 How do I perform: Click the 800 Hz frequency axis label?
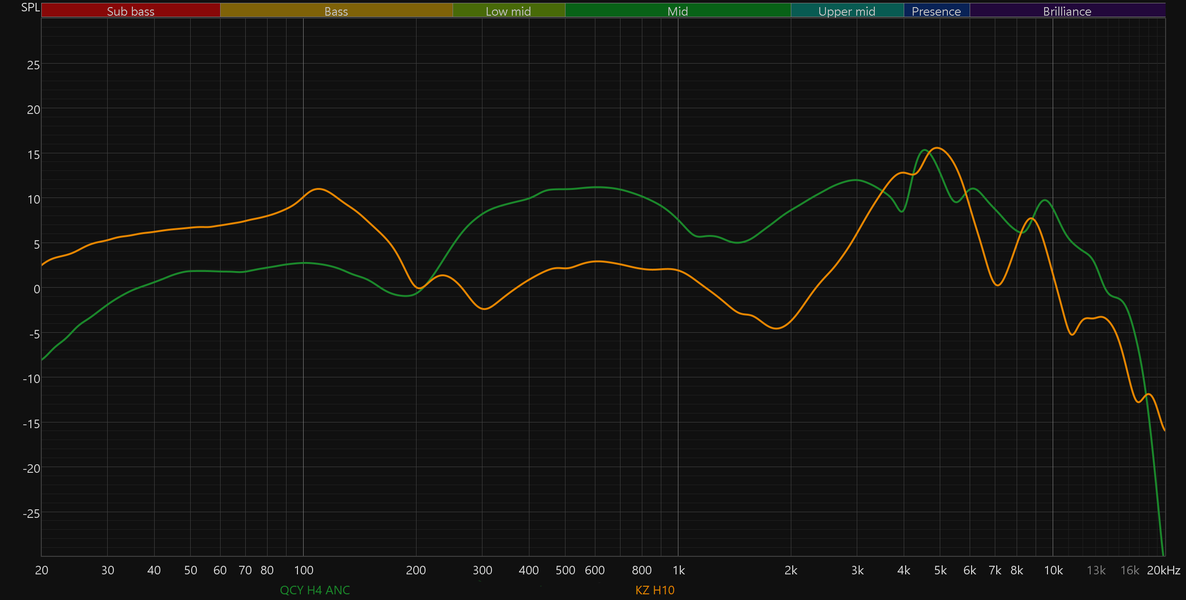(642, 570)
